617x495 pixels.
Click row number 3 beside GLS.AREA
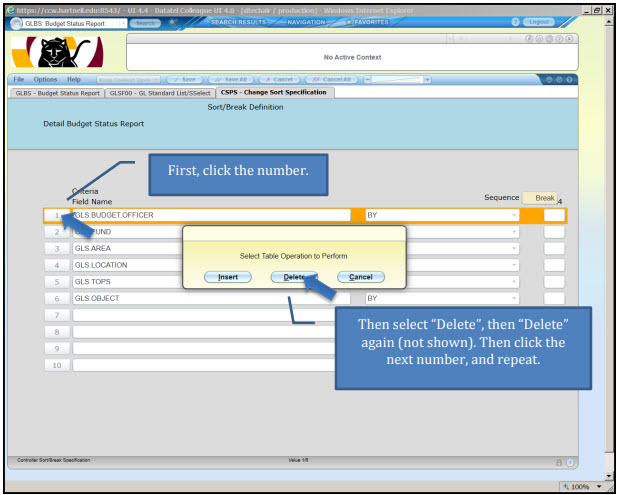pyautogui.click(x=57, y=248)
